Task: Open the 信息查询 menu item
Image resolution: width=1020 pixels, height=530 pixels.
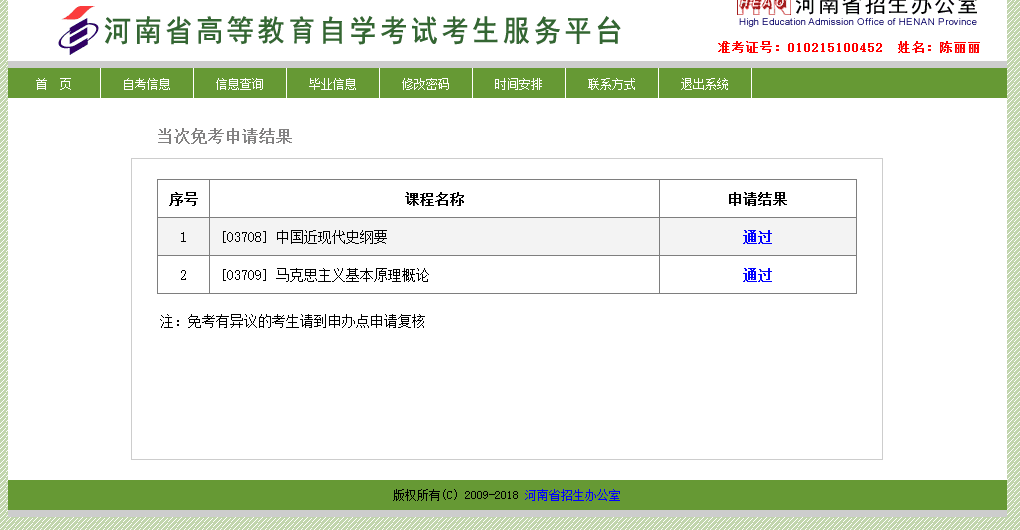Action: 240,84
